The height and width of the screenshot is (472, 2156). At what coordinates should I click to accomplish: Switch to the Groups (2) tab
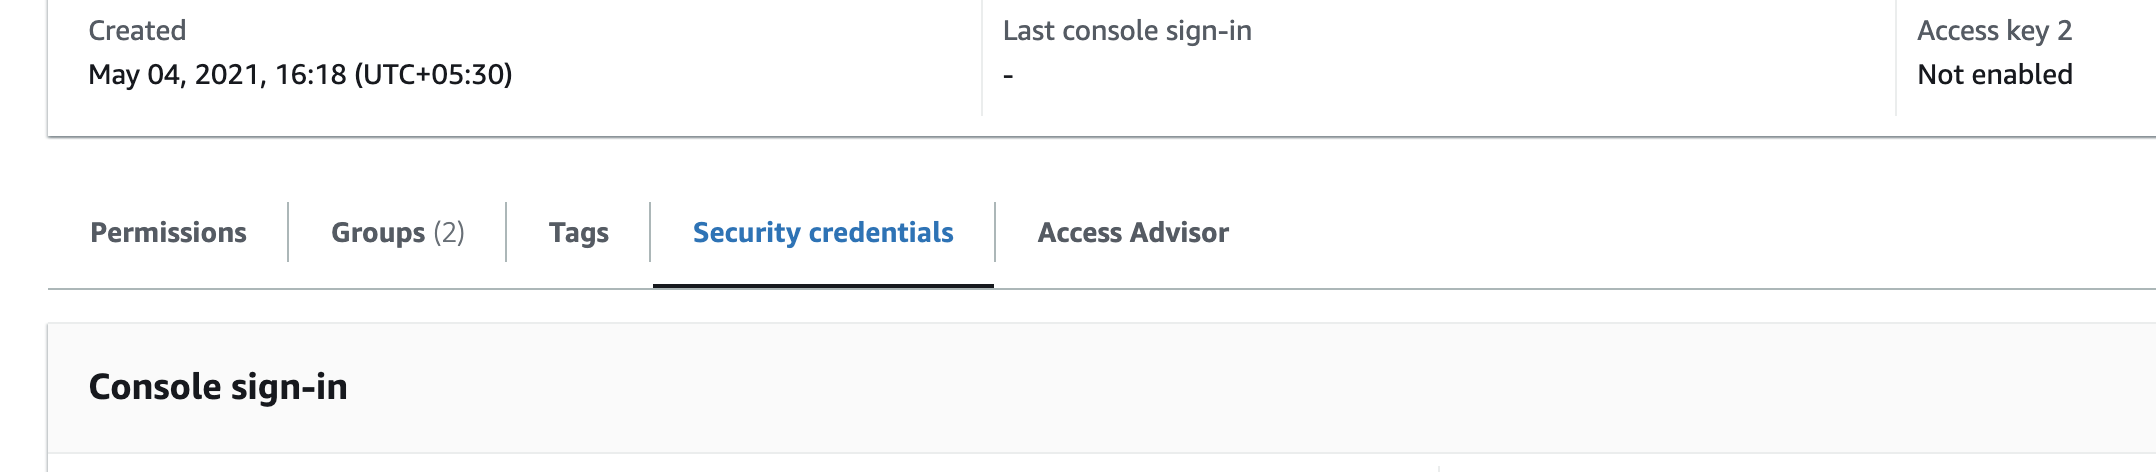tap(397, 232)
